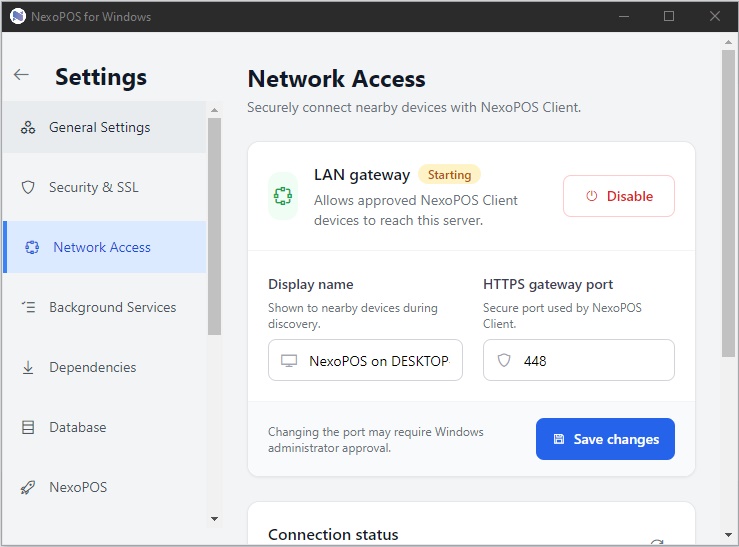Click the Security & SSL shield icon

point(28,187)
